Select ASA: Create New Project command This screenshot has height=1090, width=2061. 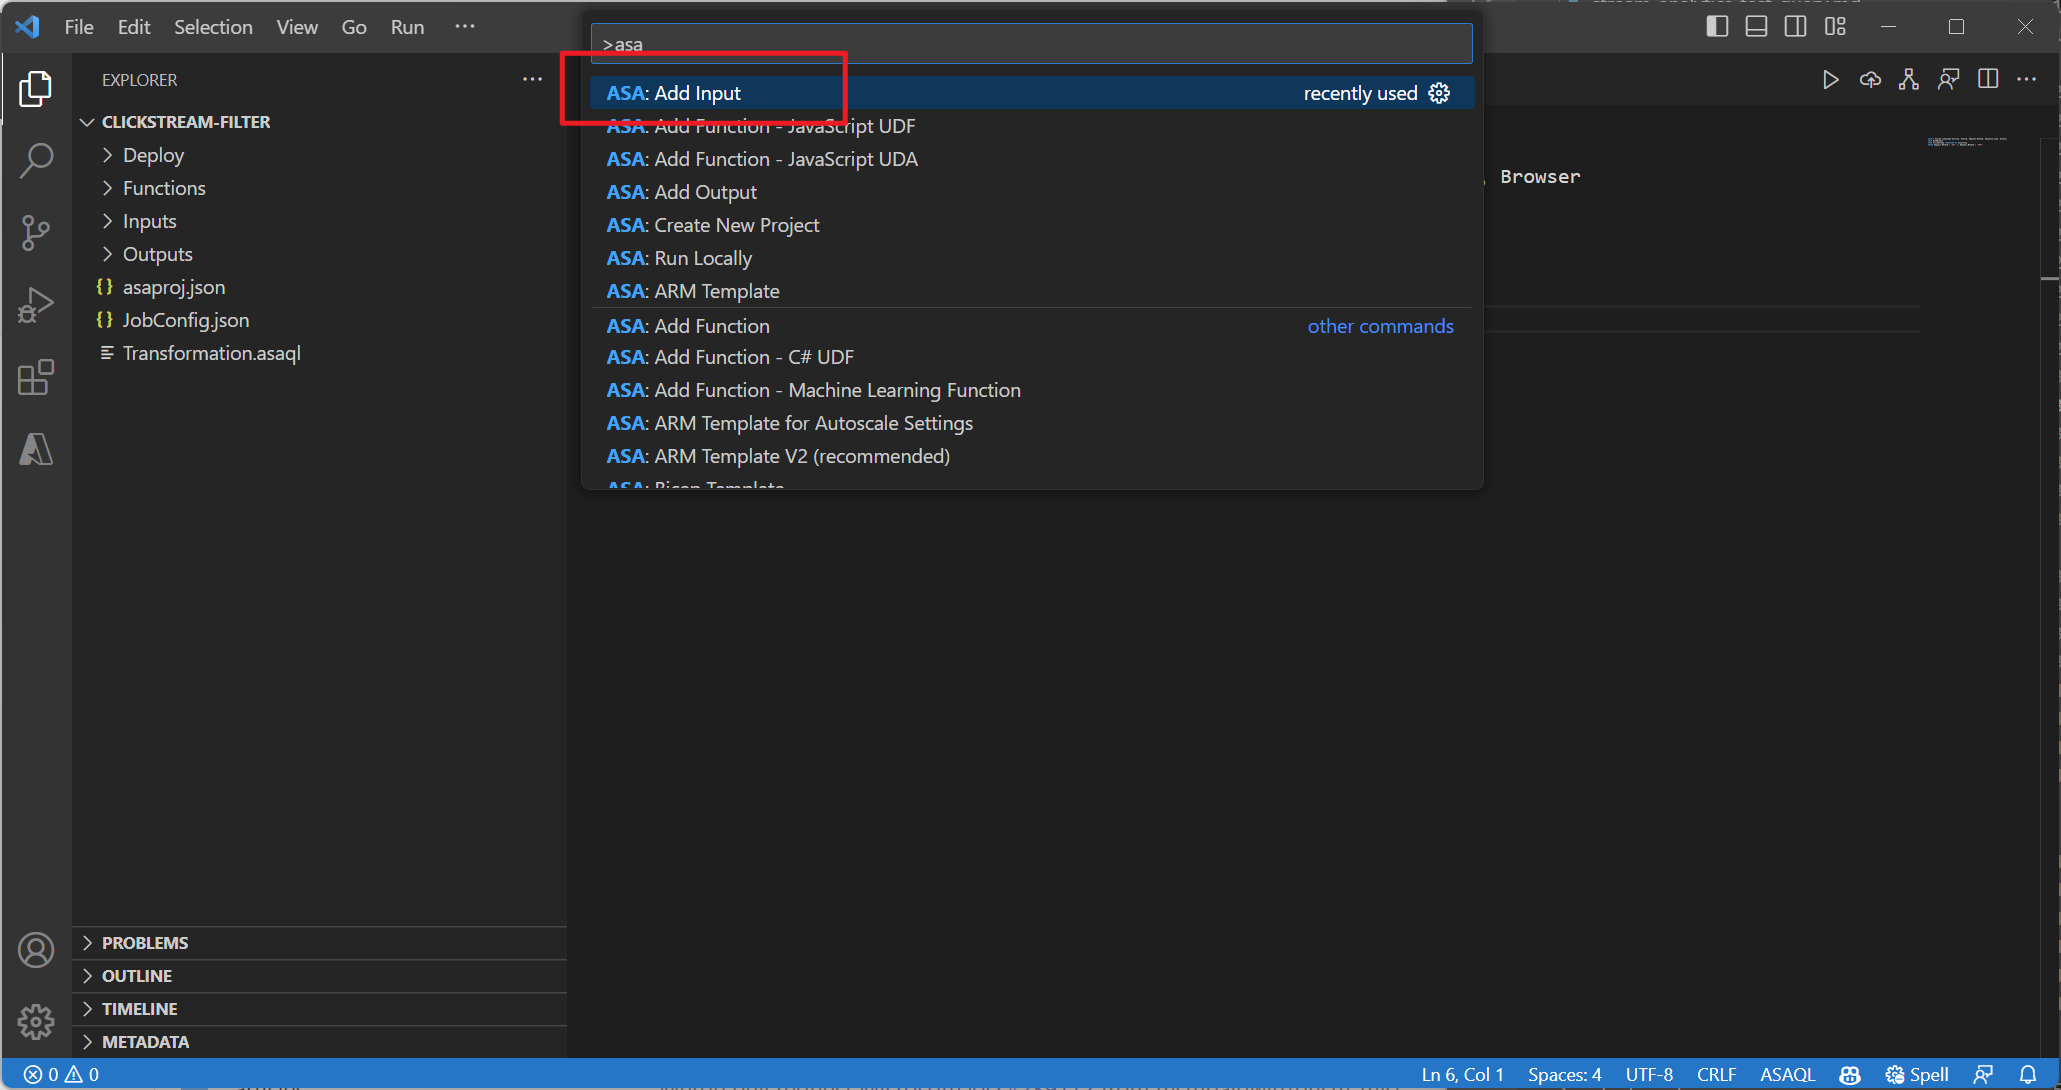pyautogui.click(x=712, y=225)
